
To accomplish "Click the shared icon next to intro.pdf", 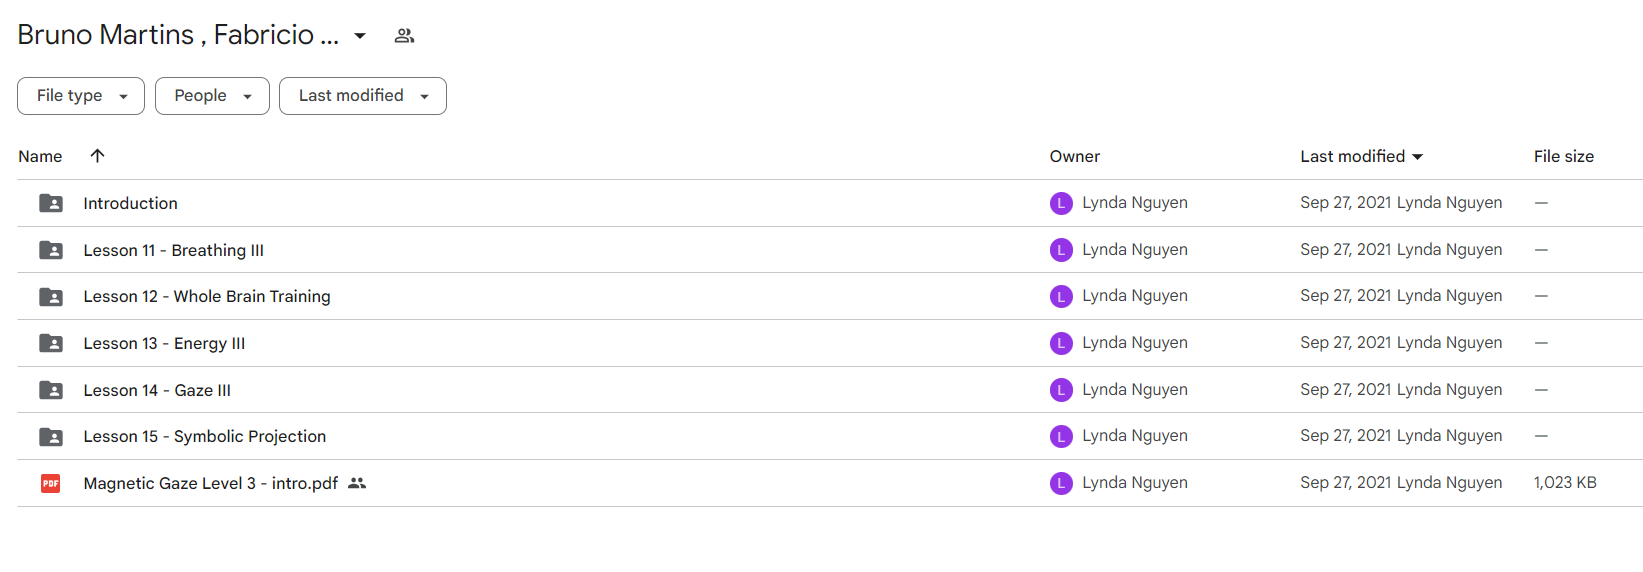I will pos(357,483).
